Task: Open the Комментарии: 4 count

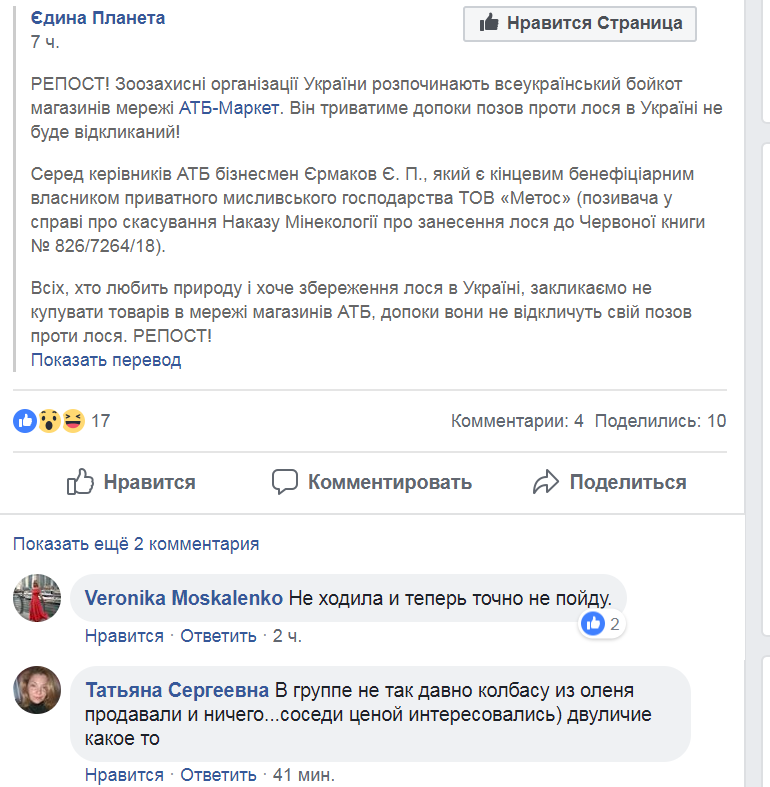Action: tap(517, 421)
